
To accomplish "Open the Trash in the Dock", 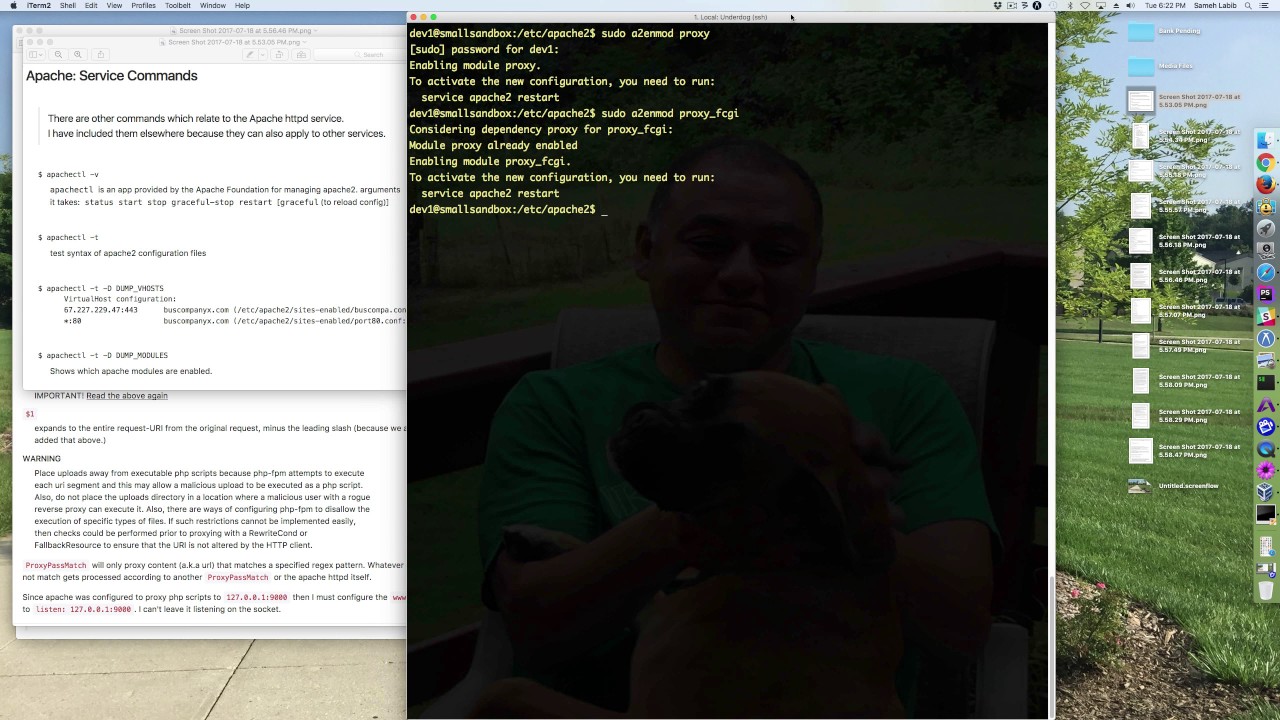I will pyautogui.click(x=1265, y=592).
